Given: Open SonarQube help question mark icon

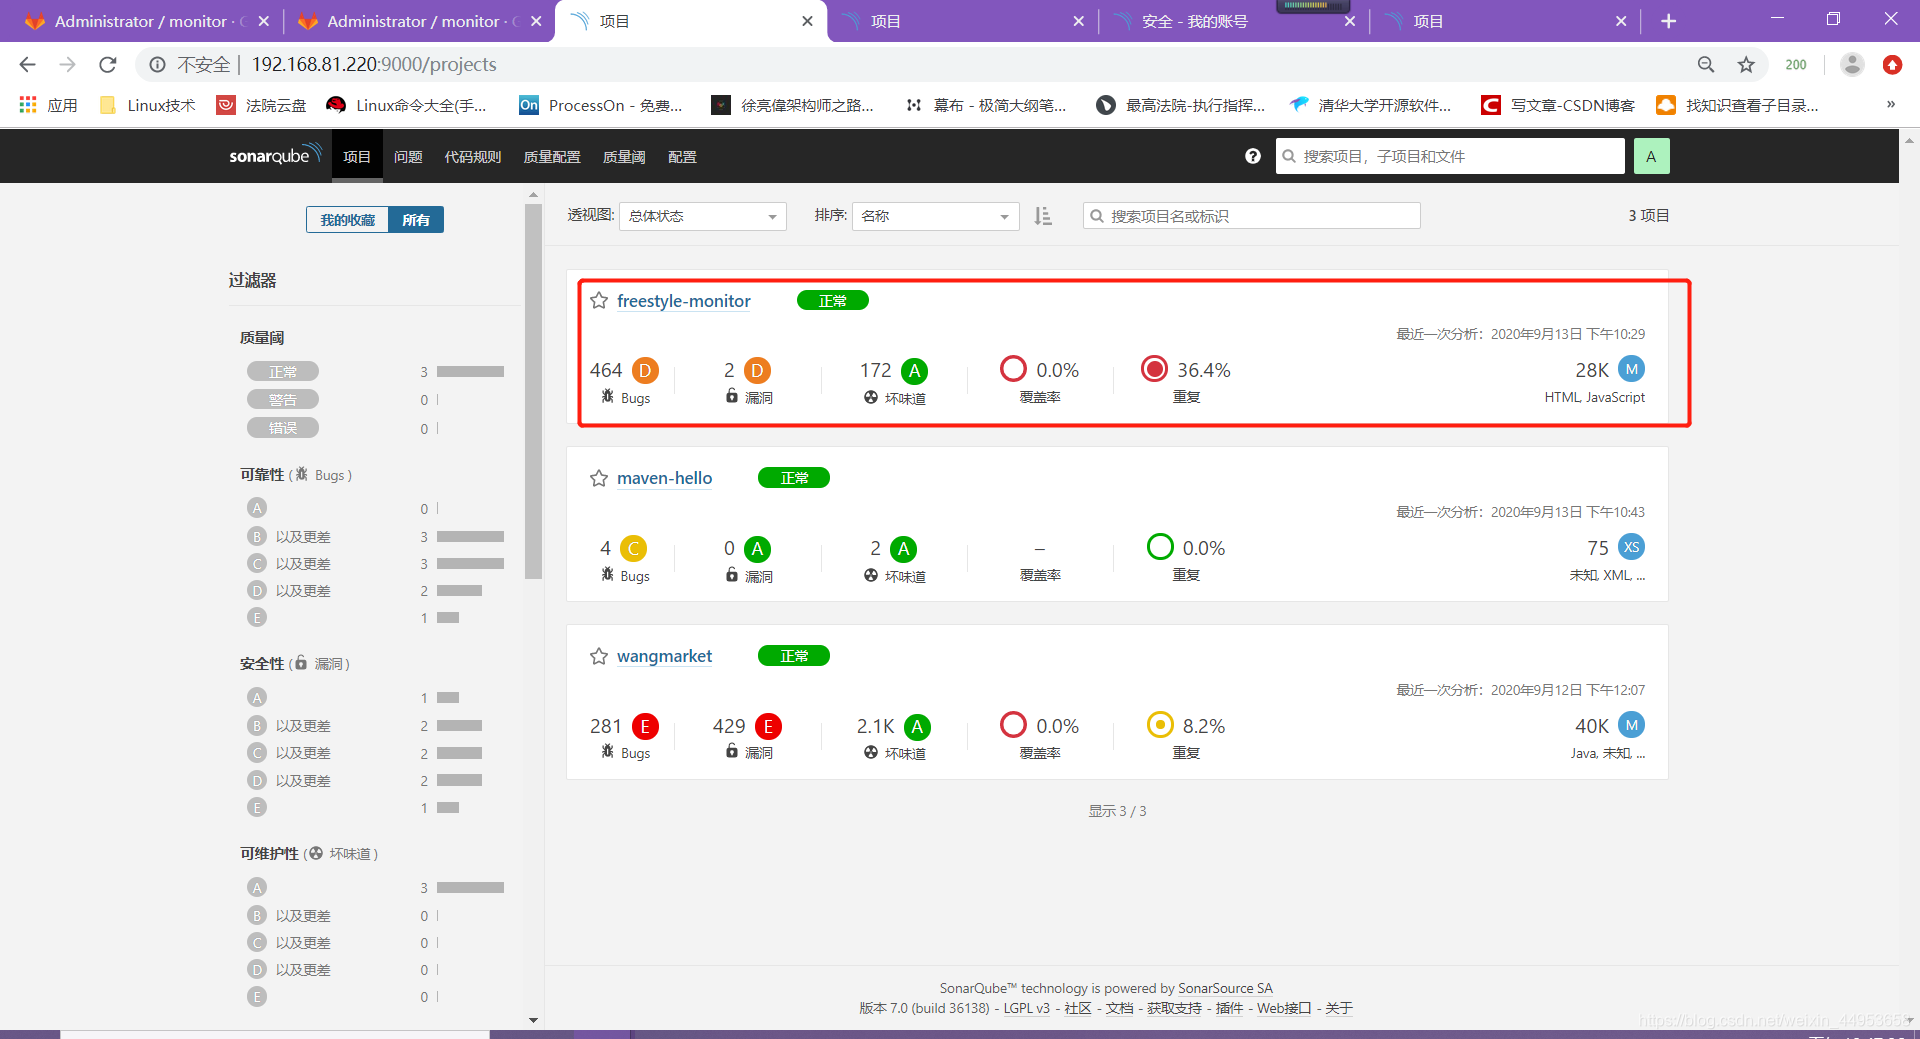Looking at the screenshot, I should pyautogui.click(x=1253, y=156).
